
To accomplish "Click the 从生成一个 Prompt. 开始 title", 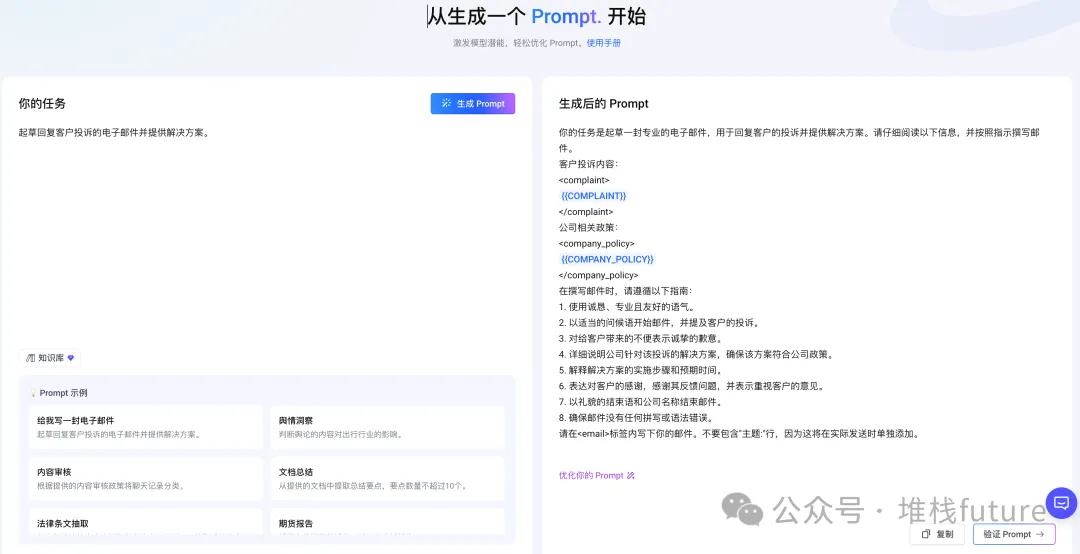I will pos(537,16).
